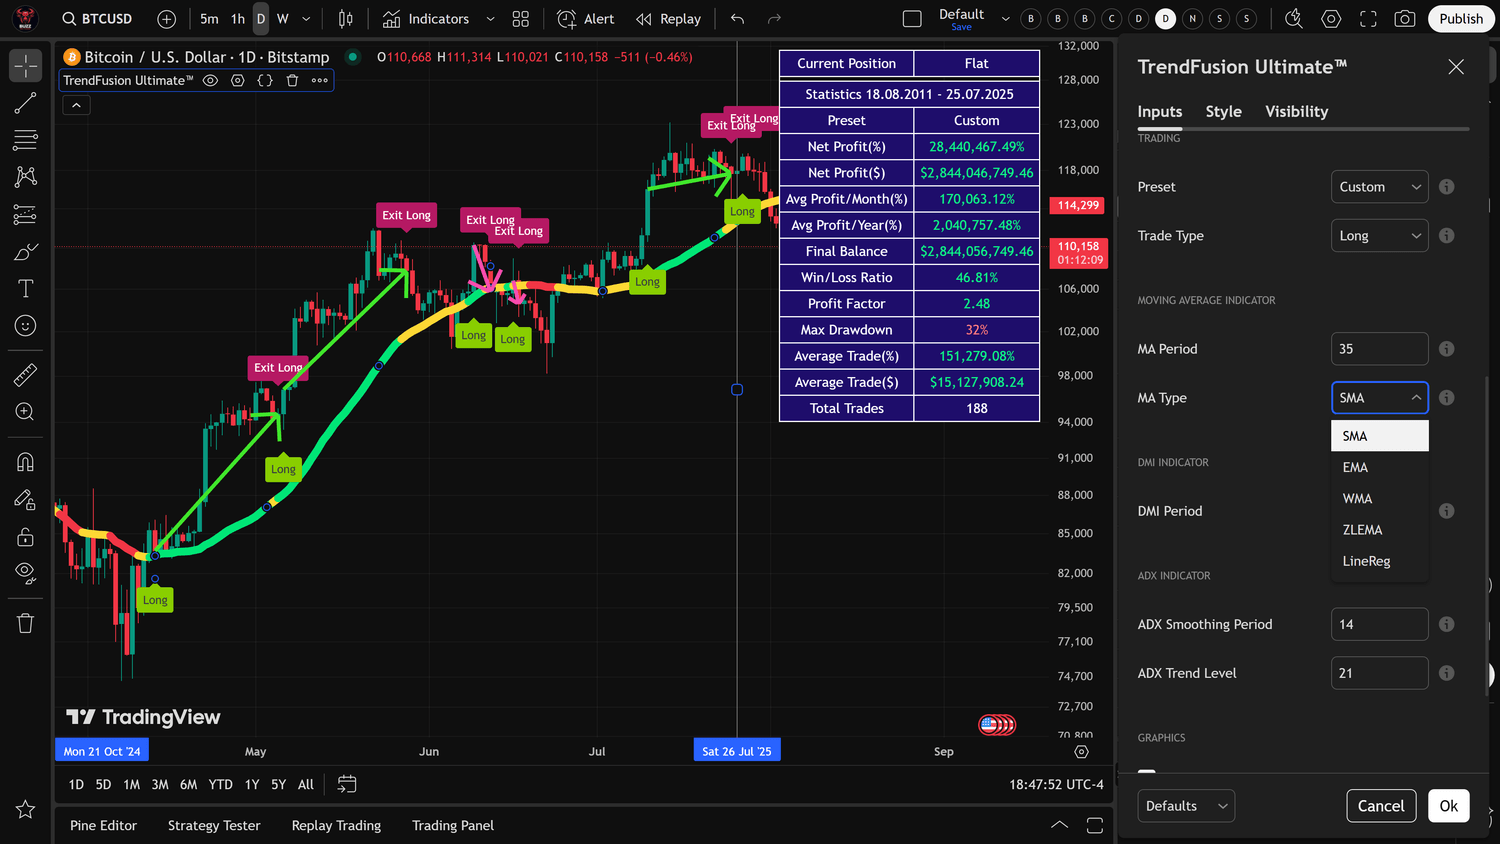The width and height of the screenshot is (1500, 844).
Task: Open the Fibonacci and Gann tools
Action: coord(26,140)
